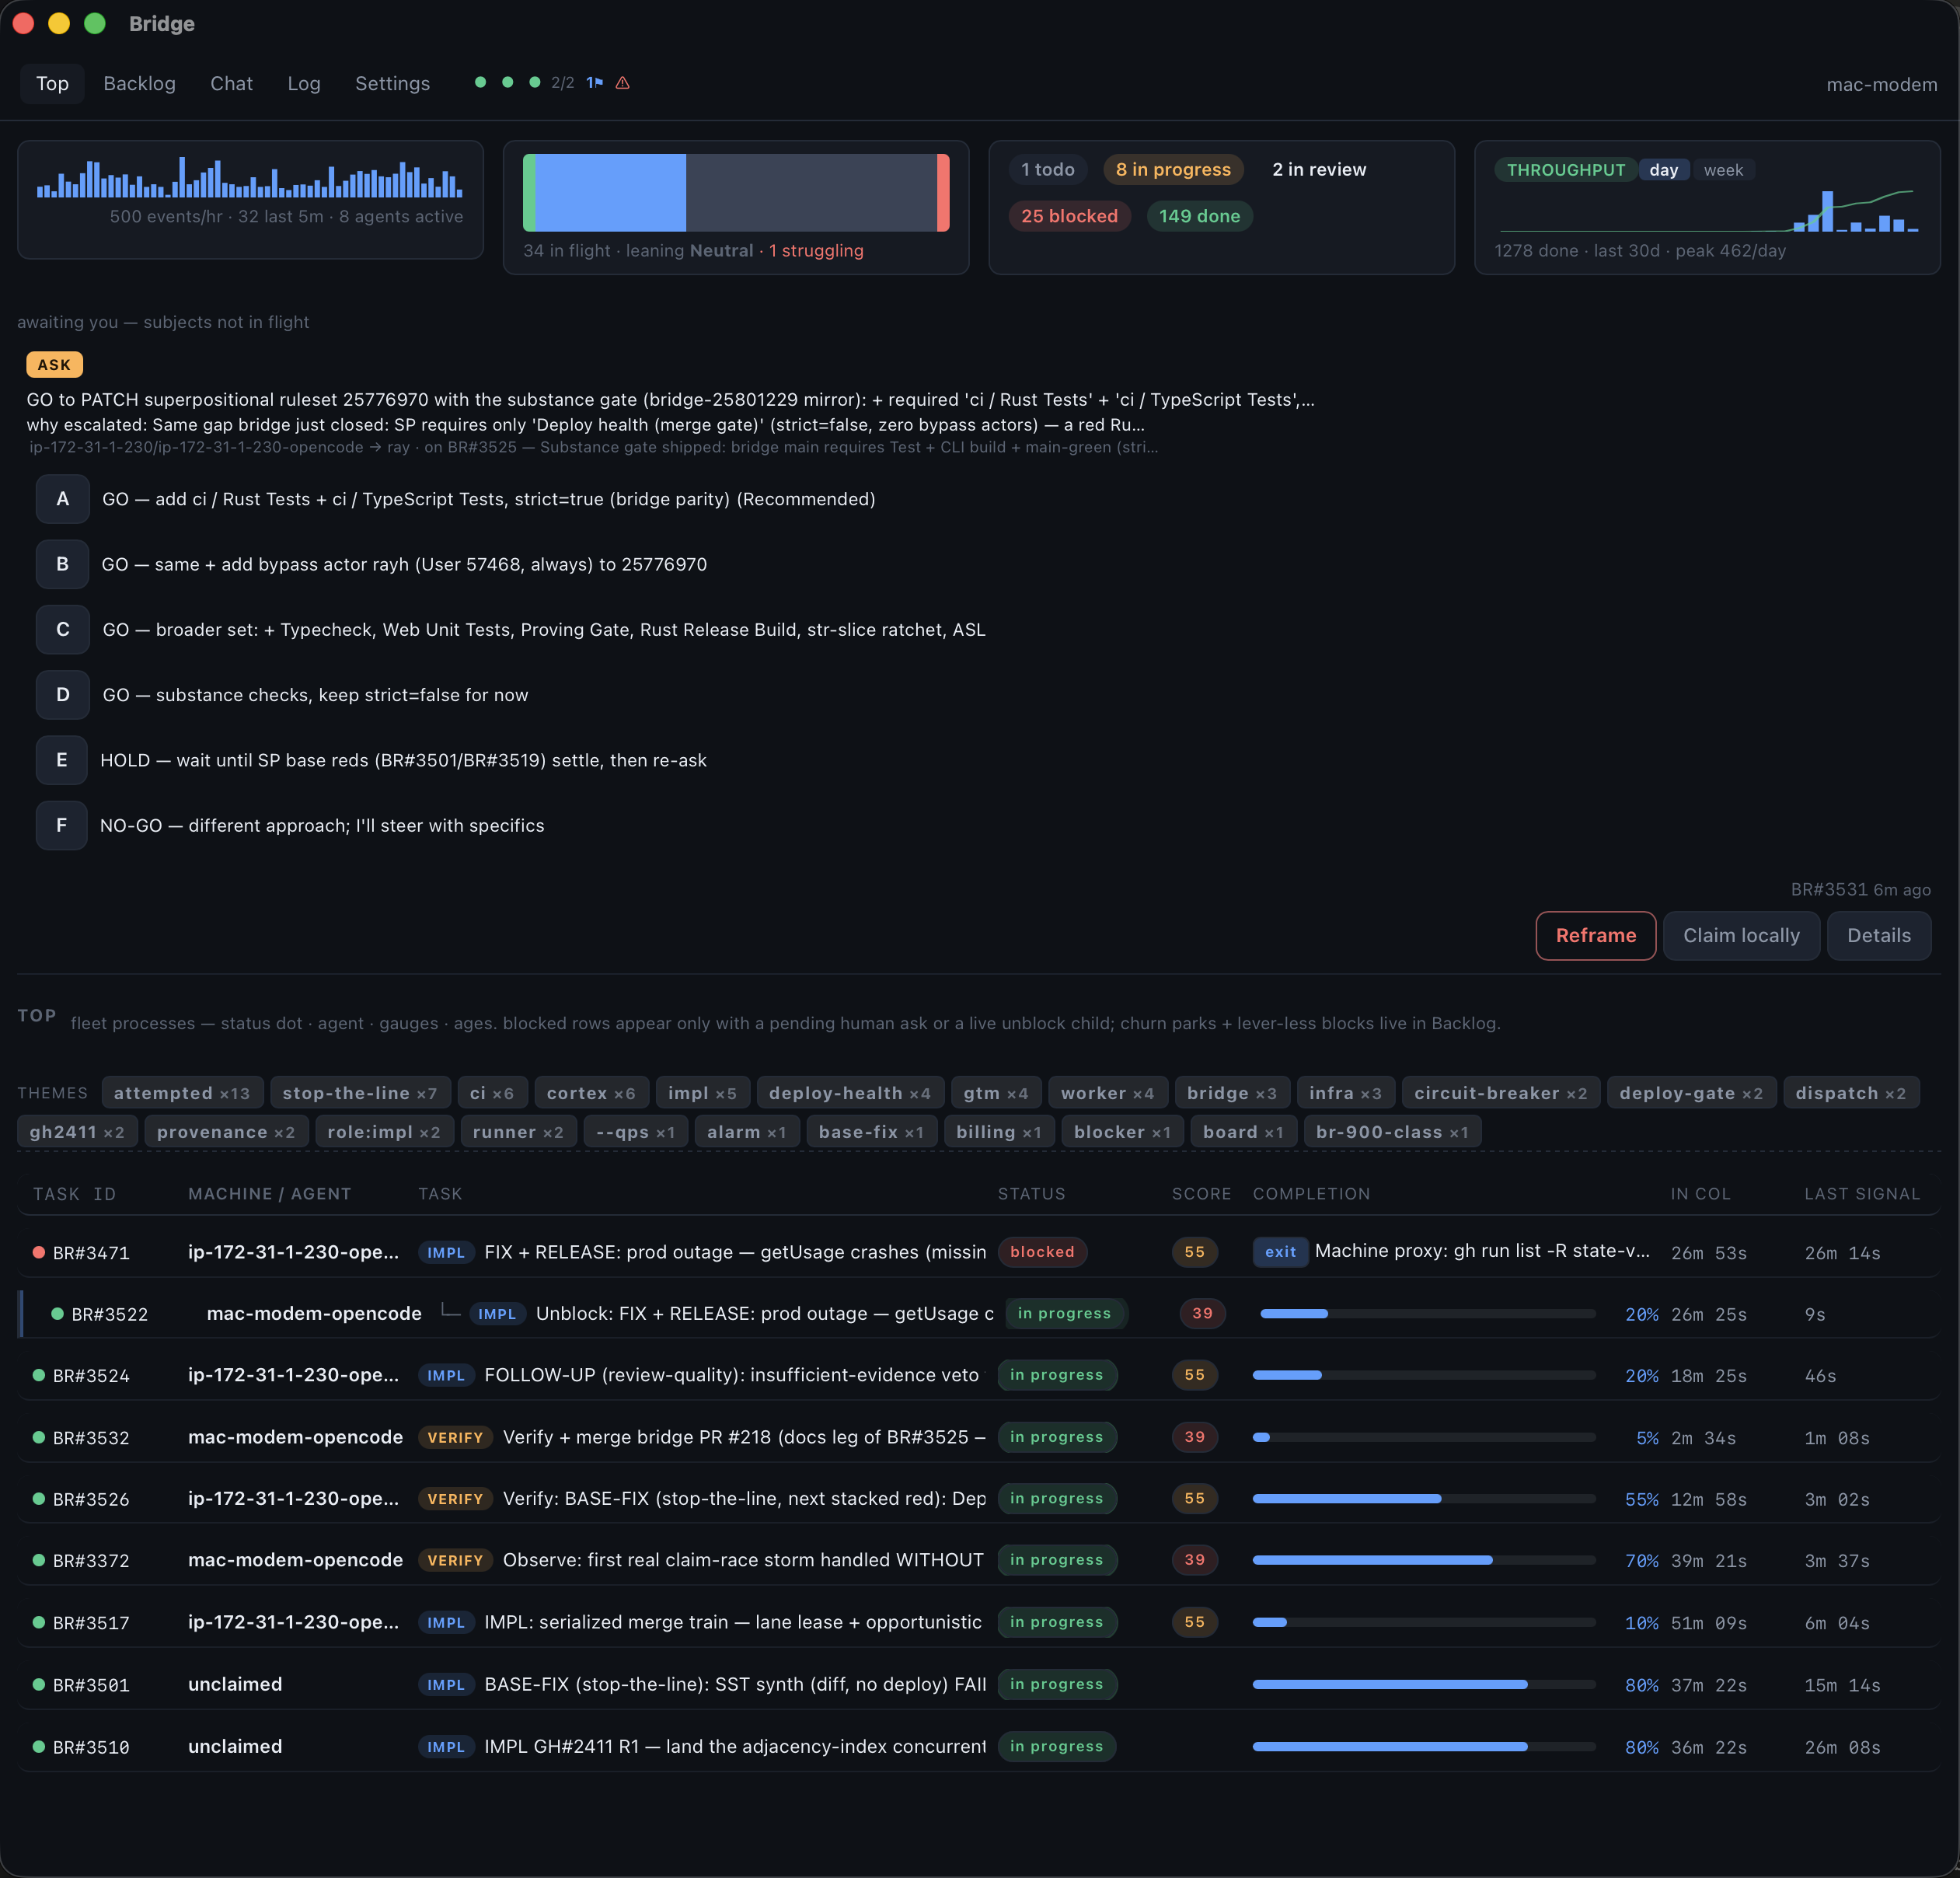Click the IMPL badge on BR#3517 row
The width and height of the screenshot is (1960, 1878).
[446, 1622]
